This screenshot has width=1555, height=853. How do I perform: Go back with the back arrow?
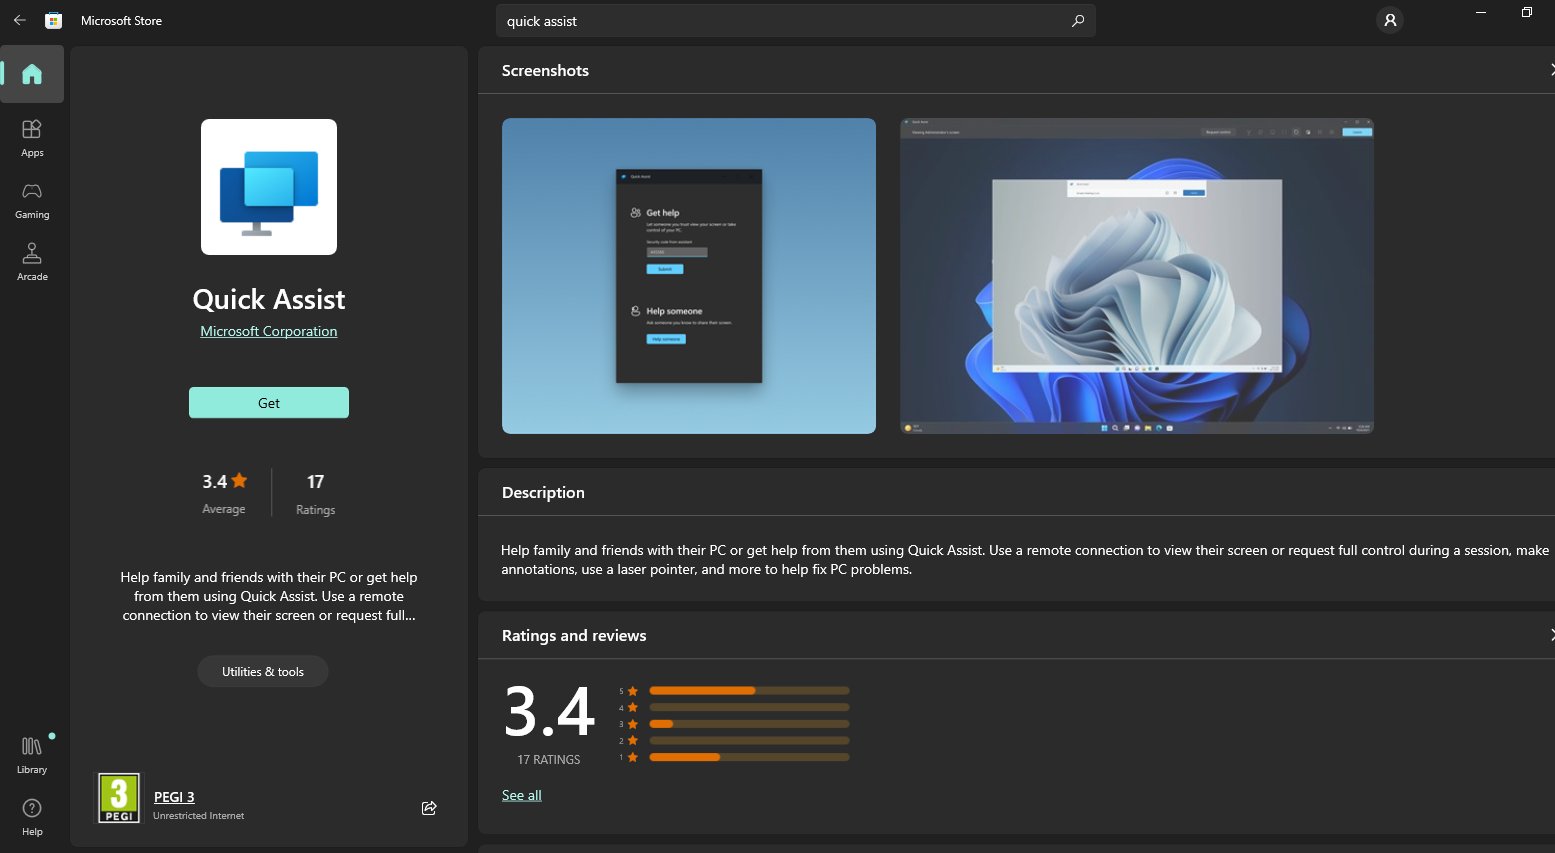click(x=19, y=20)
